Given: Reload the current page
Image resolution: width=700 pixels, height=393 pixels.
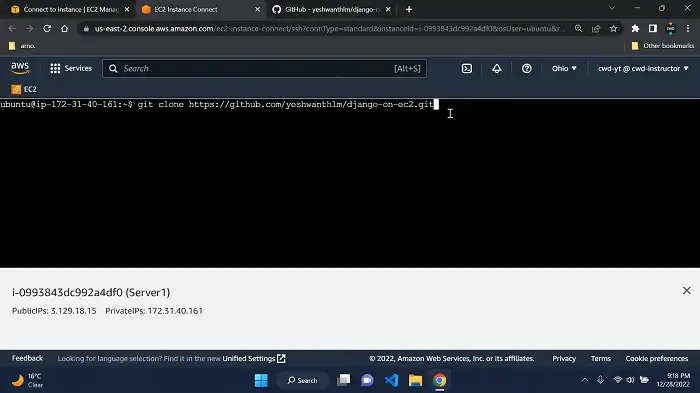Looking at the screenshot, I should (47, 29).
